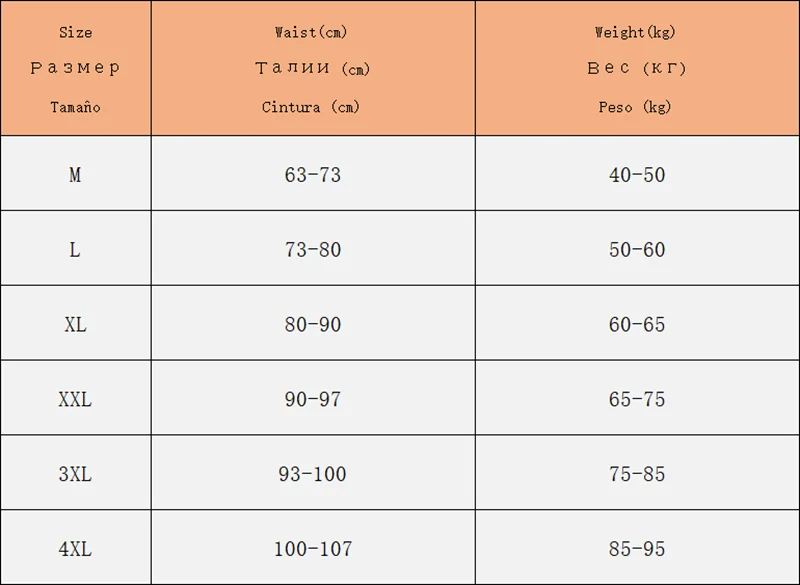Viewport: 800px width, 585px height.
Task: Select the XL size cell
Action: coord(75,324)
